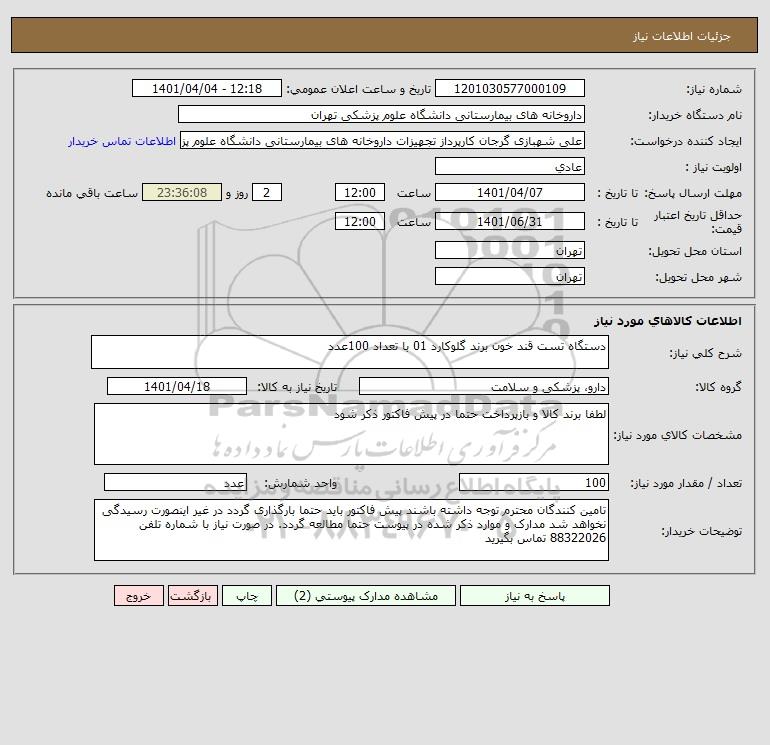
Task: Click remaining days field showing 2
Action: click(x=267, y=193)
